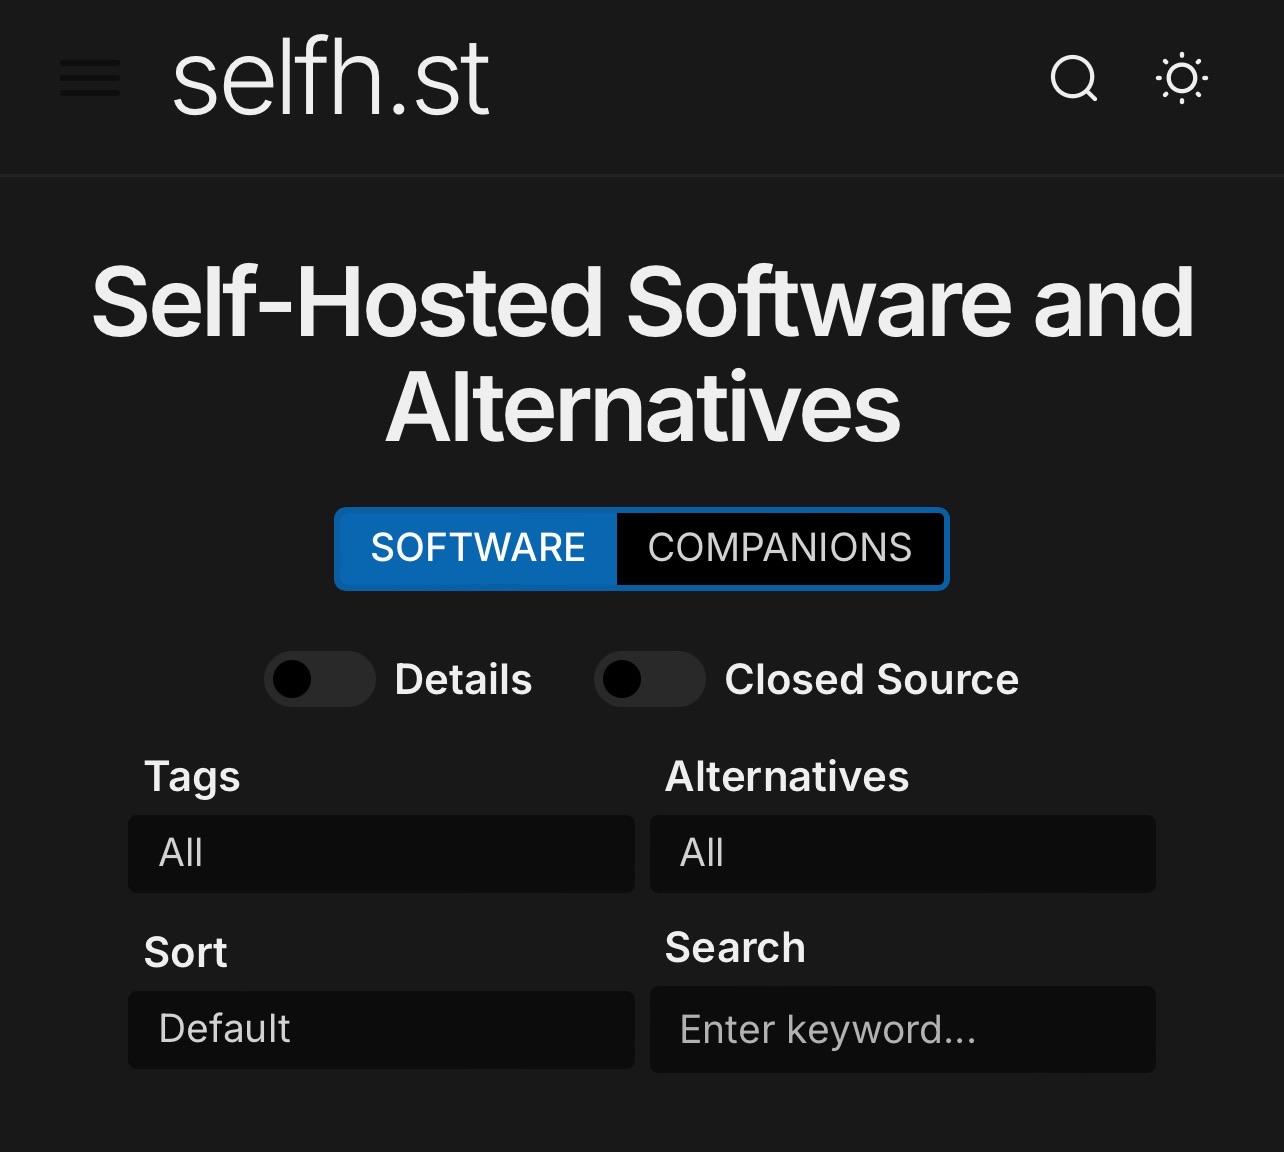Open the Sort dropdown showing Default
The width and height of the screenshot is (1284, 1152).
381,1029
